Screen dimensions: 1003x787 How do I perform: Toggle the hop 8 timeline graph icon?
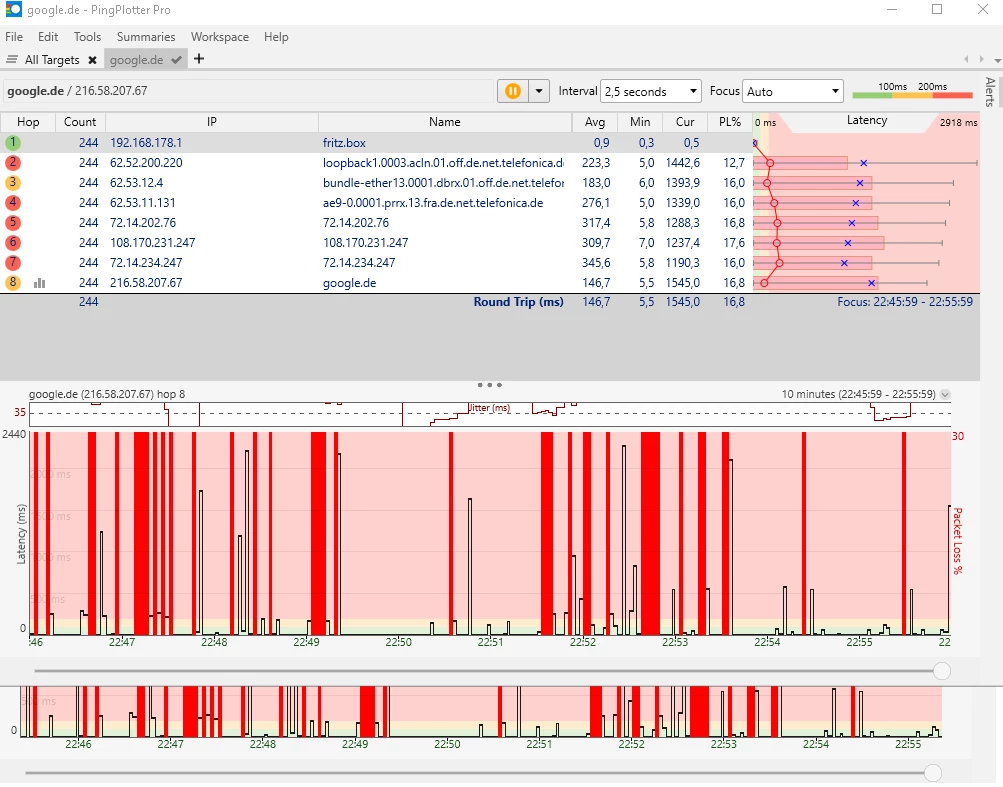point(40,283)
